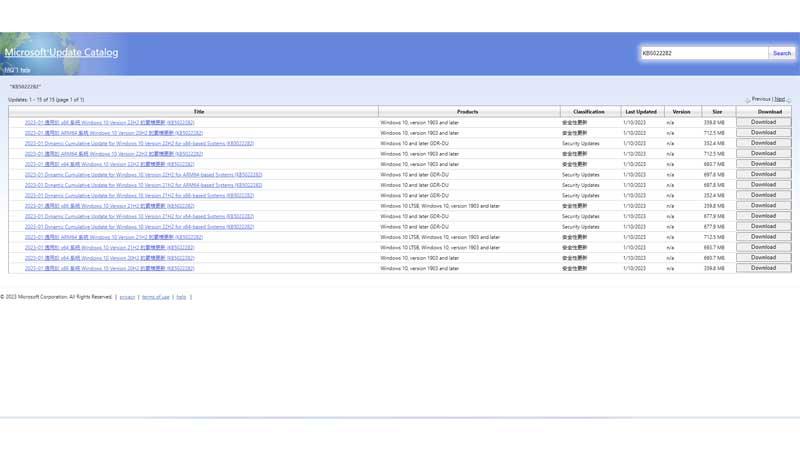Download the x64 Version 20H2 Chinese update
800x450 pixels.
763,258
